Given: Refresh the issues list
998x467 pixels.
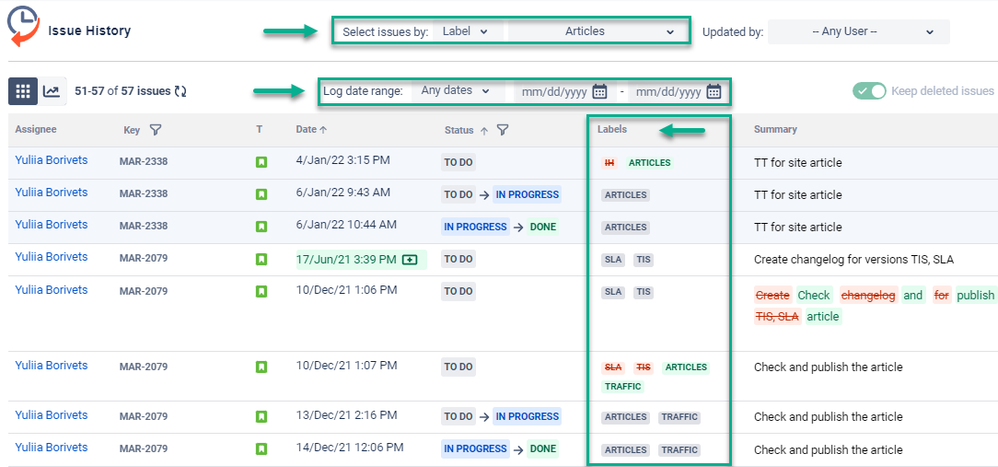Looking at the screenshot, I should (x=181, y=92).
